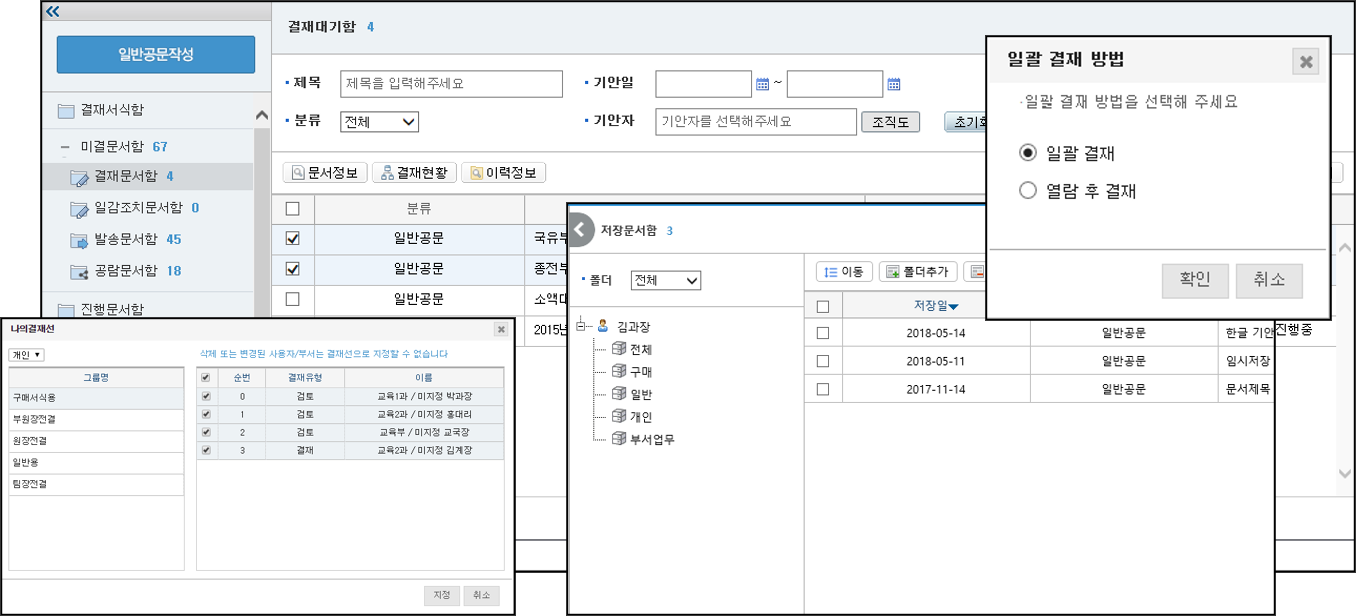1356x616 pixels.
Task: Open calendar picker for end draft date
Action: [894, 84]
